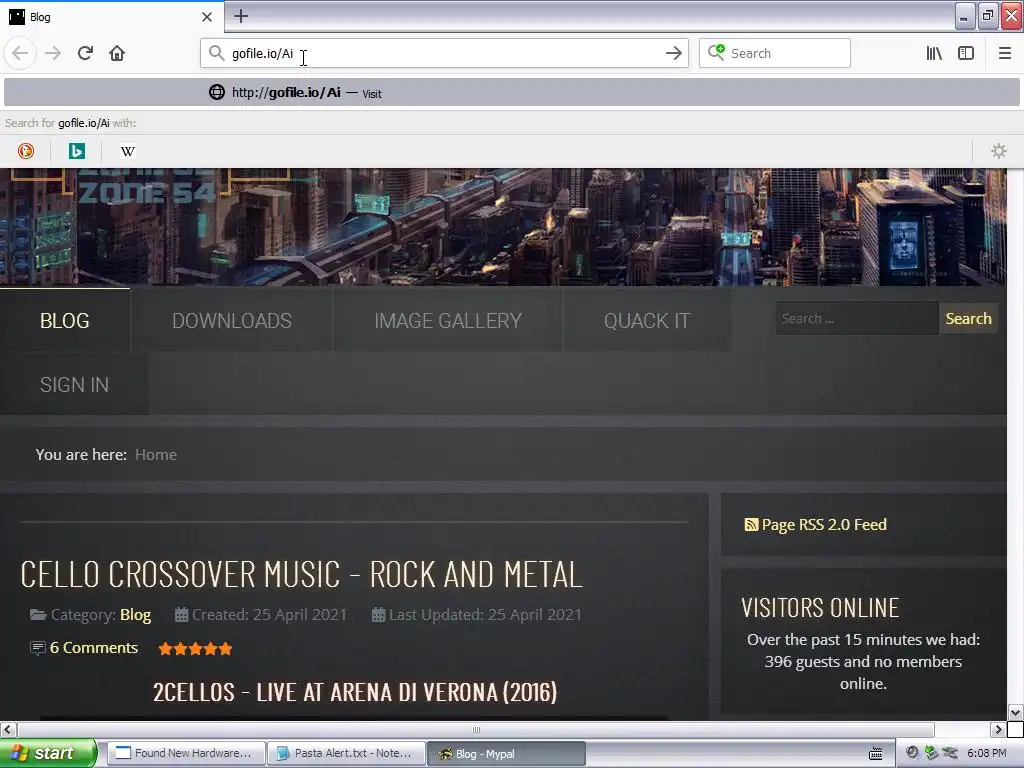Click the horizontal scrollbar right arrow
The image size is (1024, 768).
tap(998, 729)
